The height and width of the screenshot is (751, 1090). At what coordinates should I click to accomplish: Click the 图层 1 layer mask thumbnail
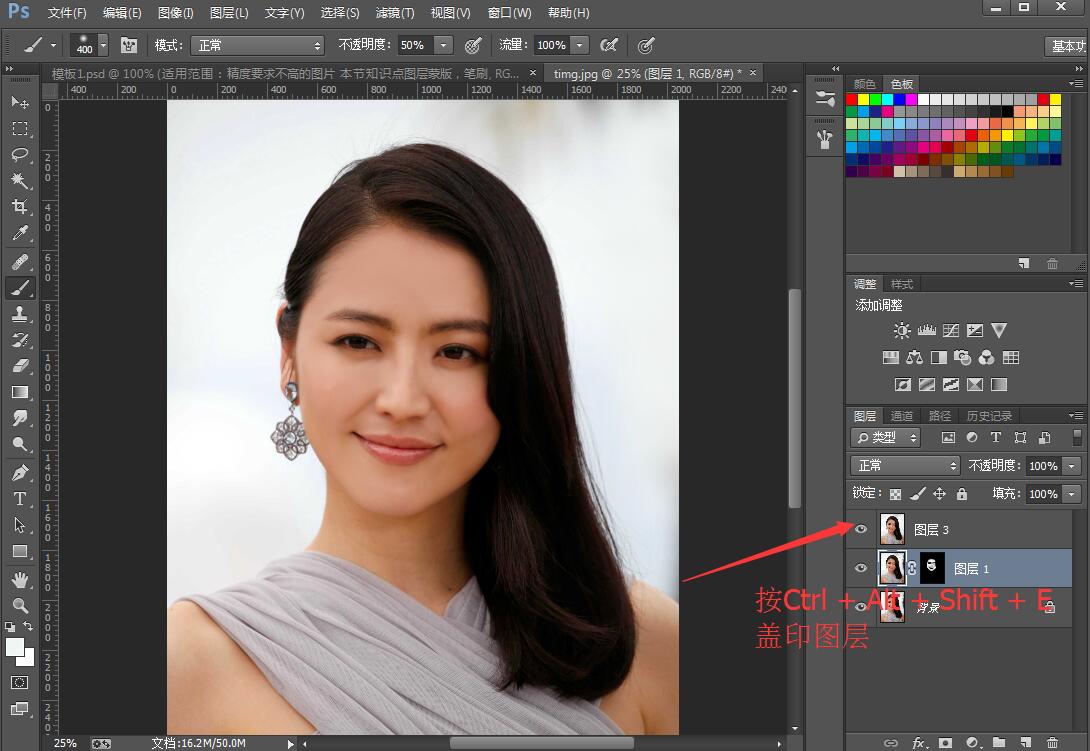932,568
